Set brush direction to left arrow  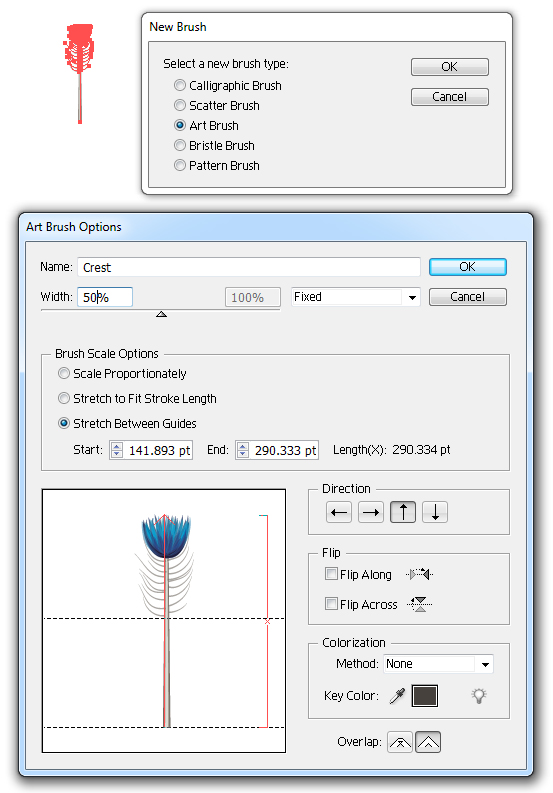[338, 512]
